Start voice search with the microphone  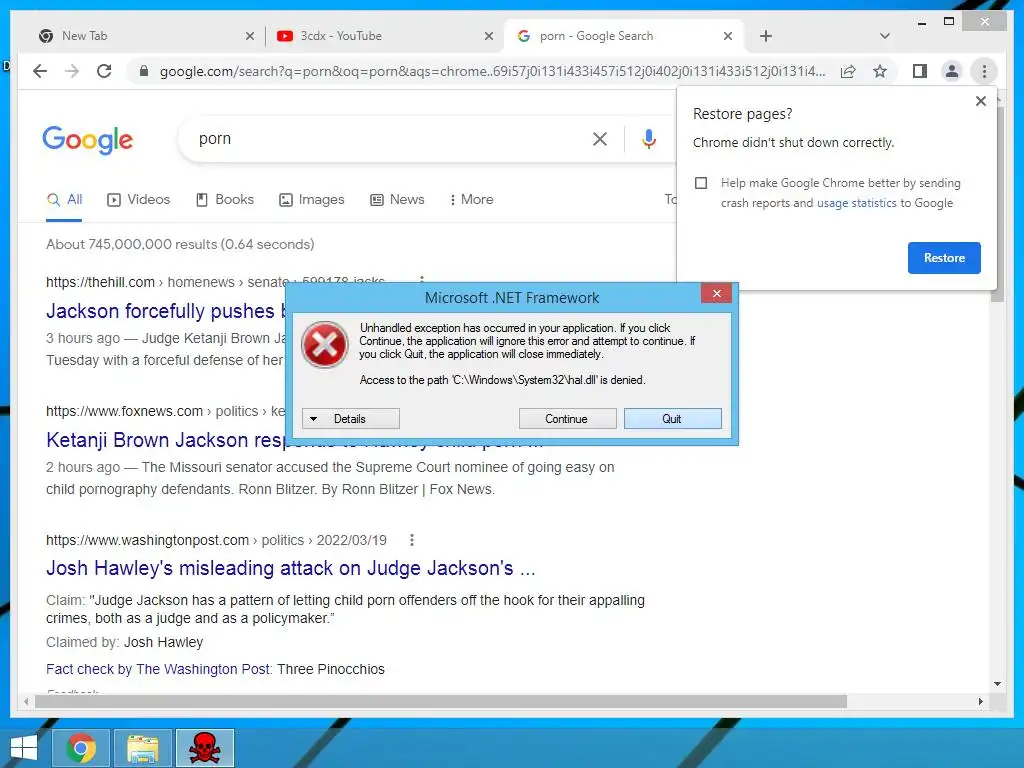coord(648,138)
